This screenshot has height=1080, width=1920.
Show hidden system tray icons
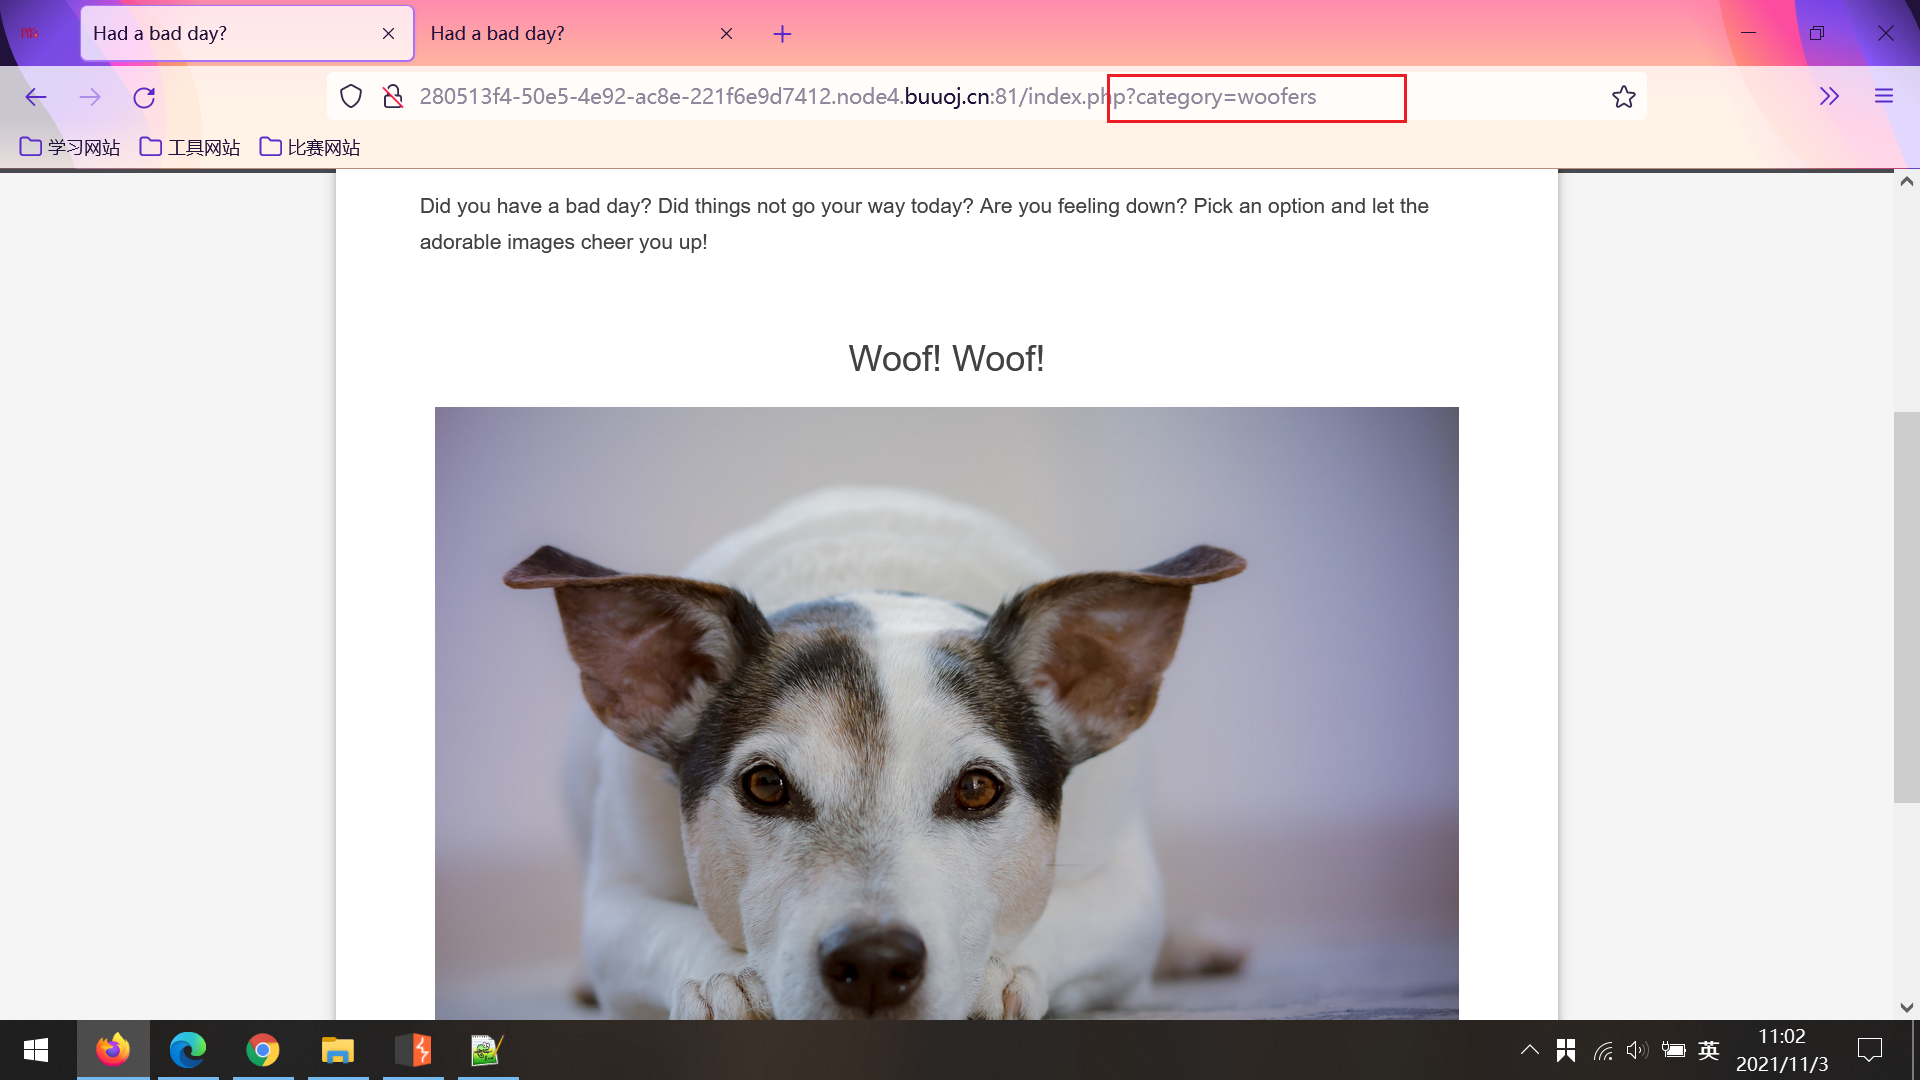click(1529, 1050)
